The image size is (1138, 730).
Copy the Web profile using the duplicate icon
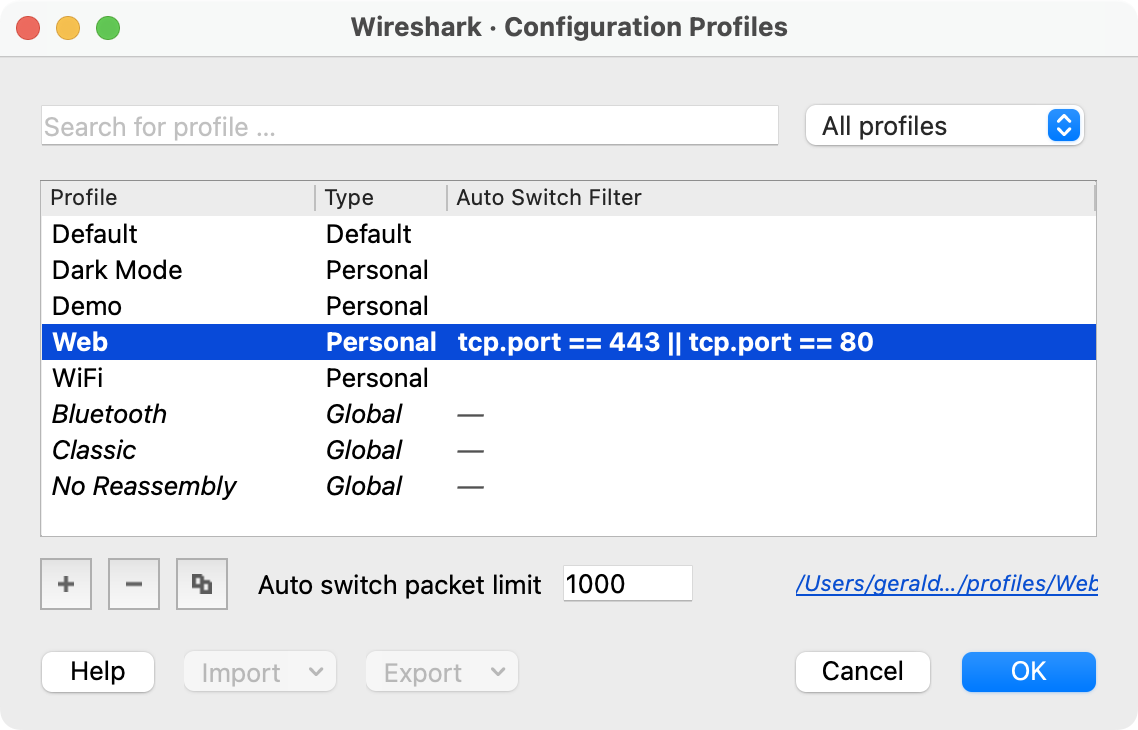[201, 584]
